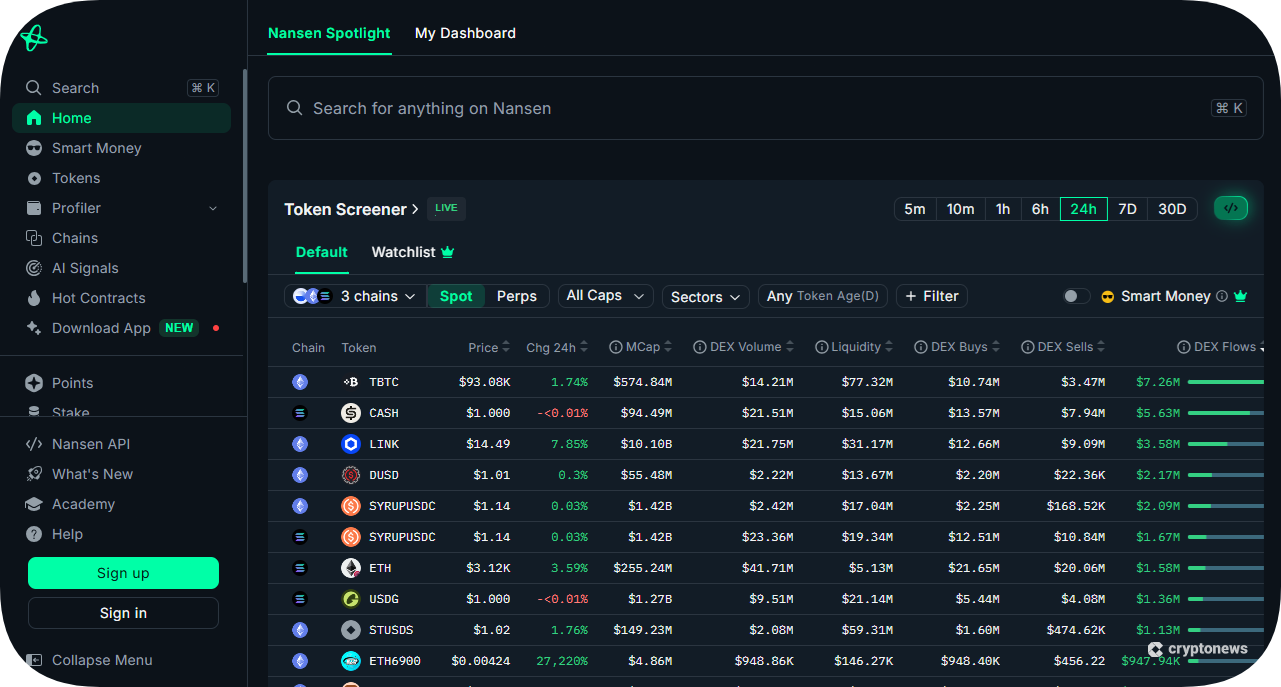Open the All Caps market cap dropdown

pos(604,295)
